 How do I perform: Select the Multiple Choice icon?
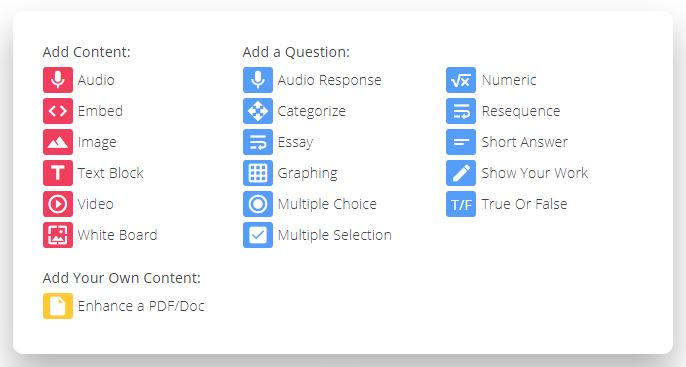[x=258, y=204]
